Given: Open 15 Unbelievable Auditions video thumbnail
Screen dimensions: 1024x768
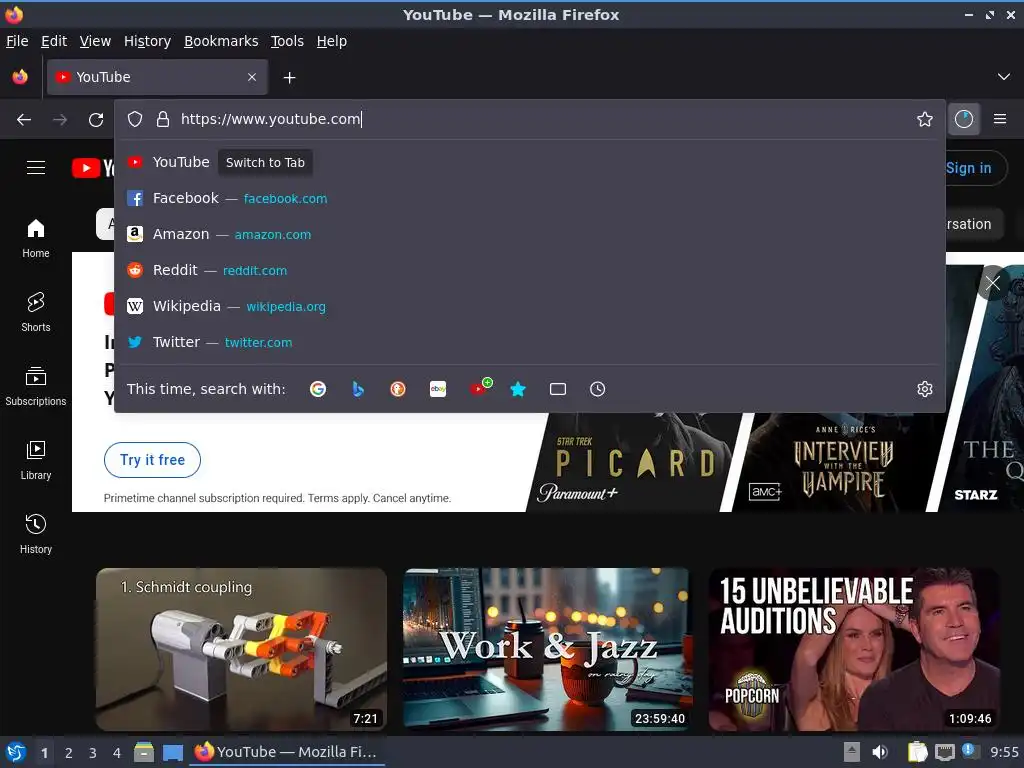Looking at the screenshot, I should pos(854,649).
